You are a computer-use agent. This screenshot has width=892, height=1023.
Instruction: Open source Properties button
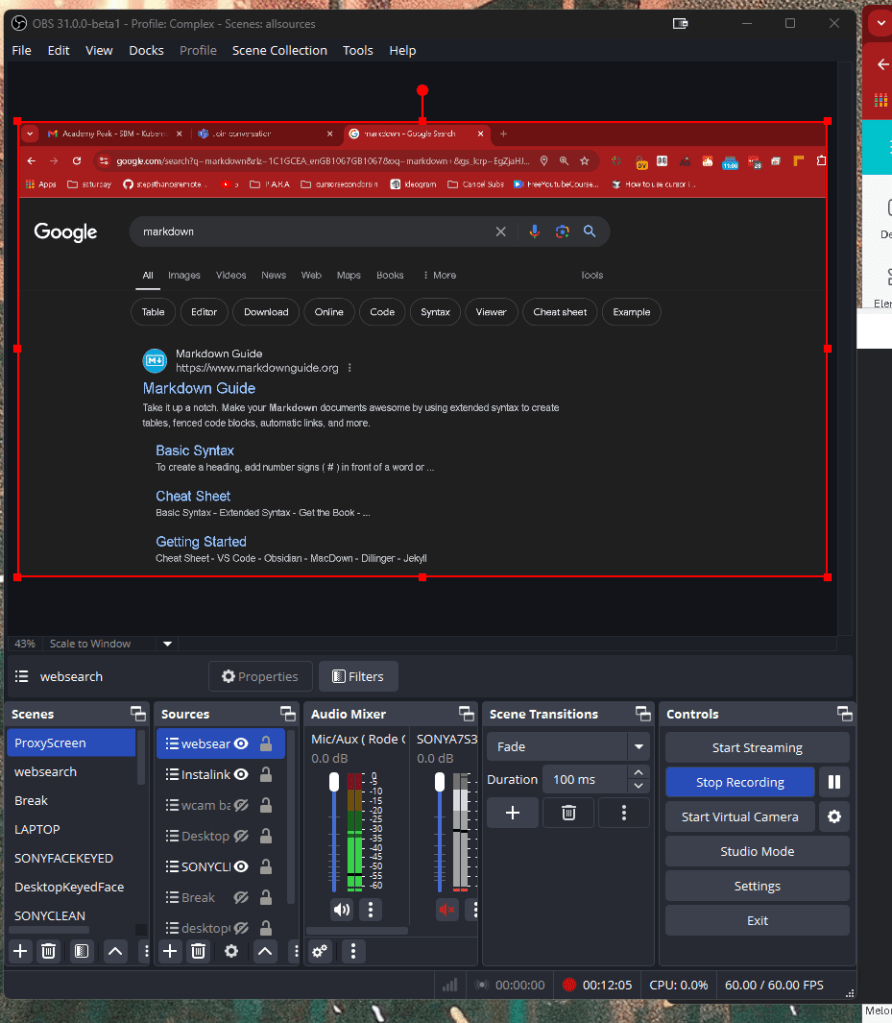(260, 677)
